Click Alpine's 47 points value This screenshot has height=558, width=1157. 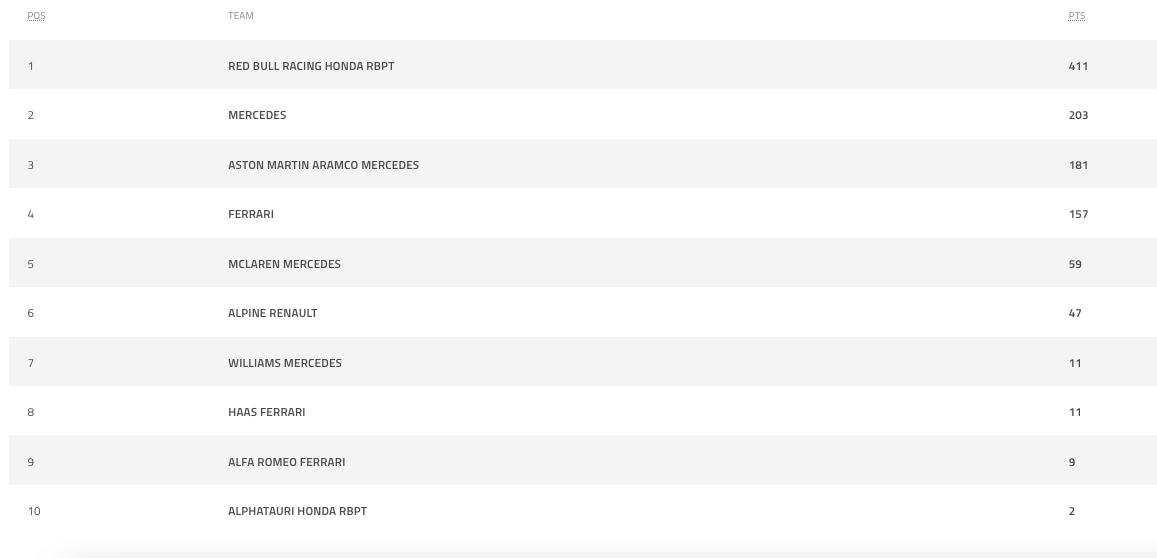pos(1075,313)
